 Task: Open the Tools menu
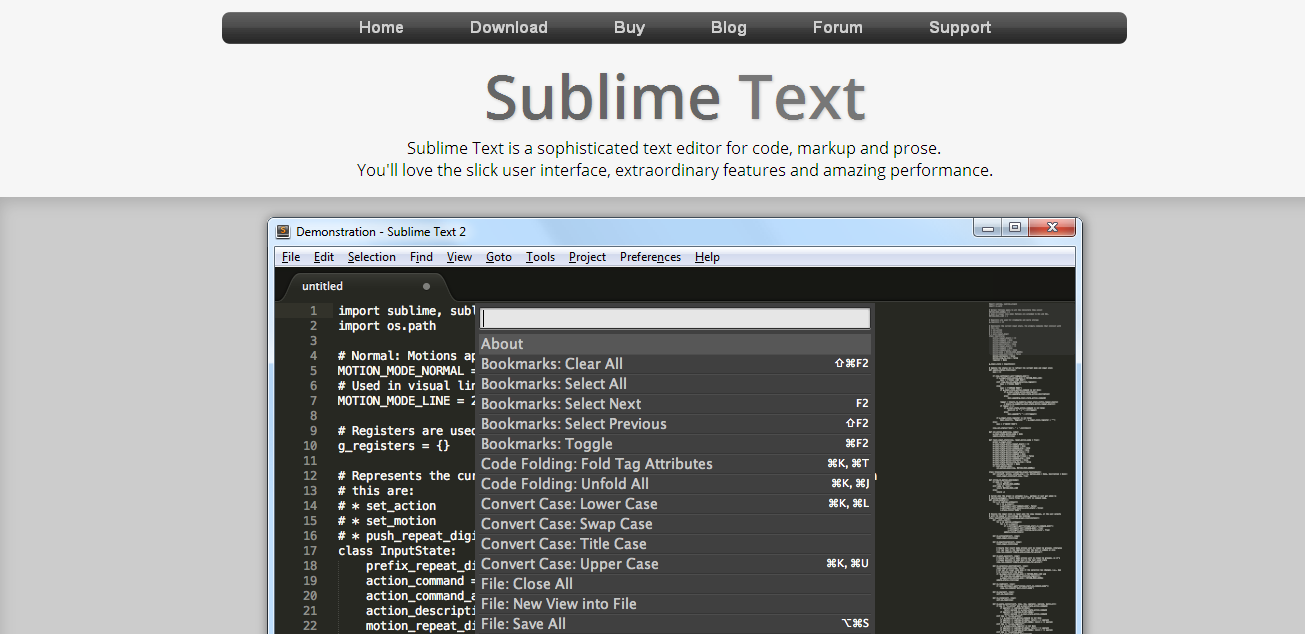point(540,257)
